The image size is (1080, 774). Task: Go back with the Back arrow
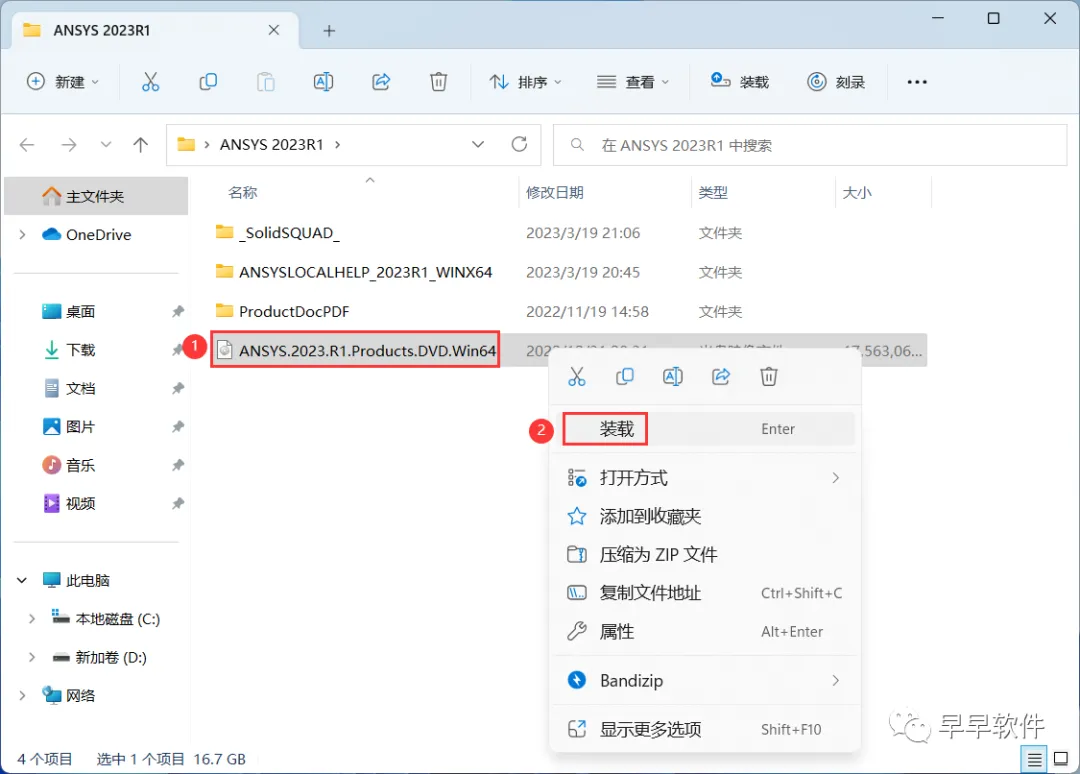(x=27, y=145)
